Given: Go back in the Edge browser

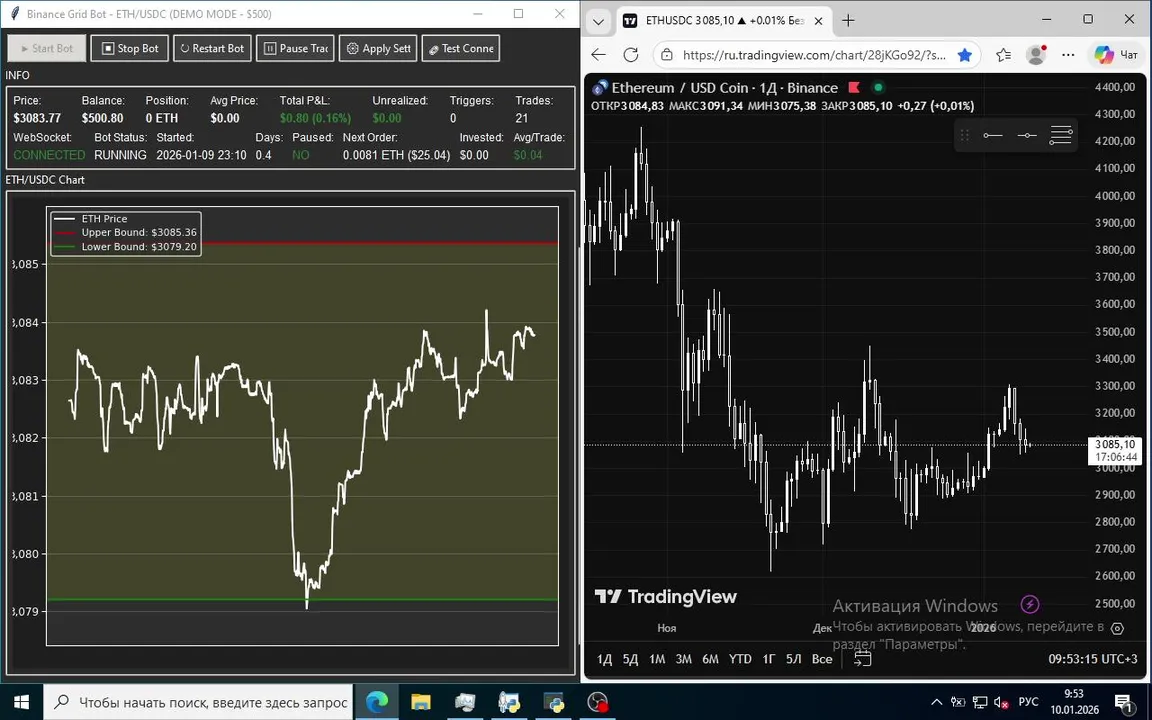Looking at the screenshot, I should pos(599,54).
